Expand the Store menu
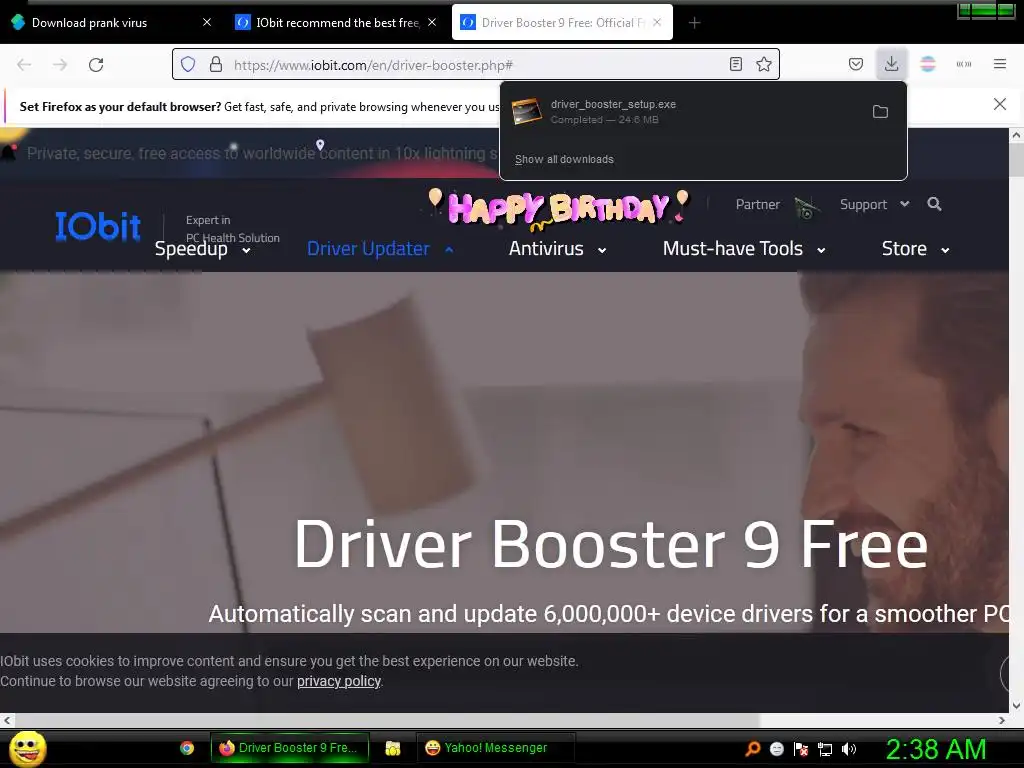This screenshot has height=768, width=1024. click(x=916, y=249)
